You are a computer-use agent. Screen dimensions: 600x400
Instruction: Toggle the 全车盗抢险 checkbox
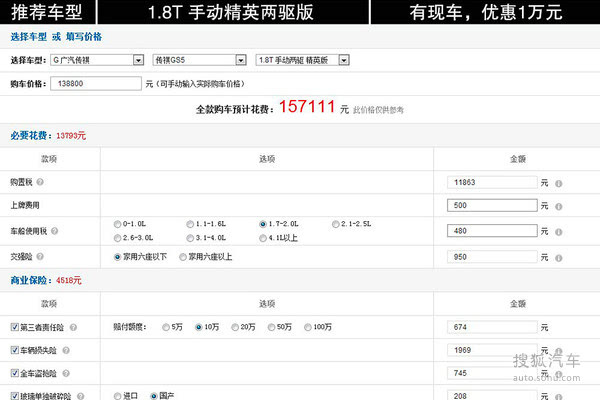point(15,373)
